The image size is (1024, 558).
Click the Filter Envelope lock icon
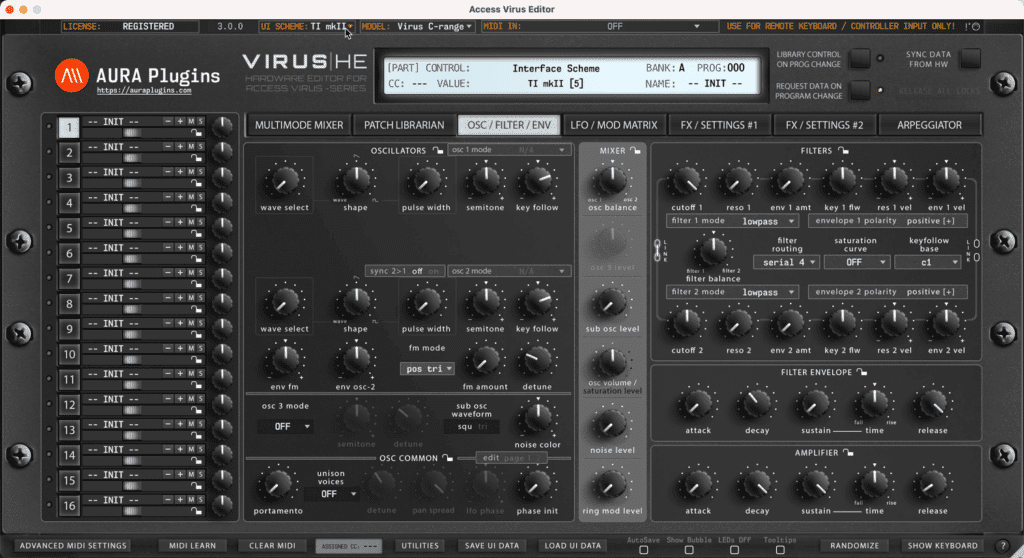tap(862, 372)
